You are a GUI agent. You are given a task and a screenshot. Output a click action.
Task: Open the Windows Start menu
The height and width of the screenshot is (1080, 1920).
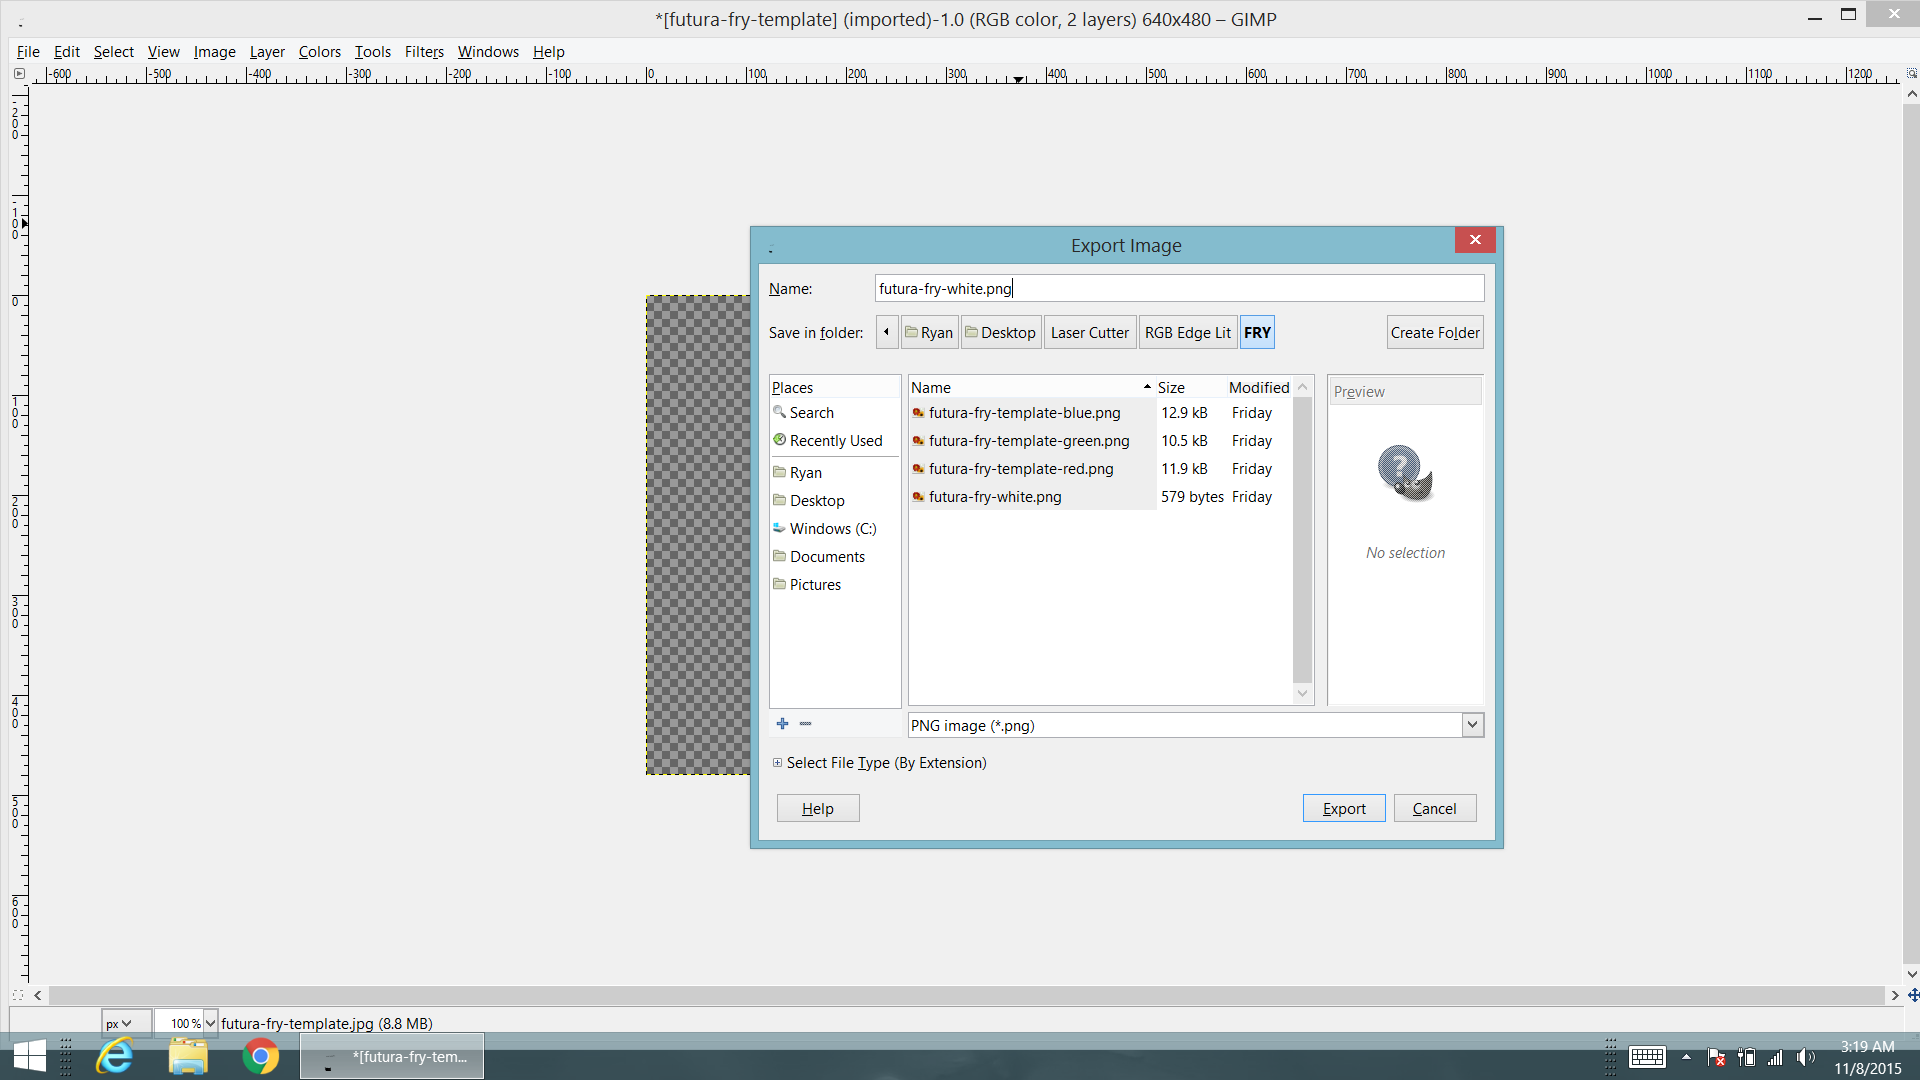pos(29,1056)
